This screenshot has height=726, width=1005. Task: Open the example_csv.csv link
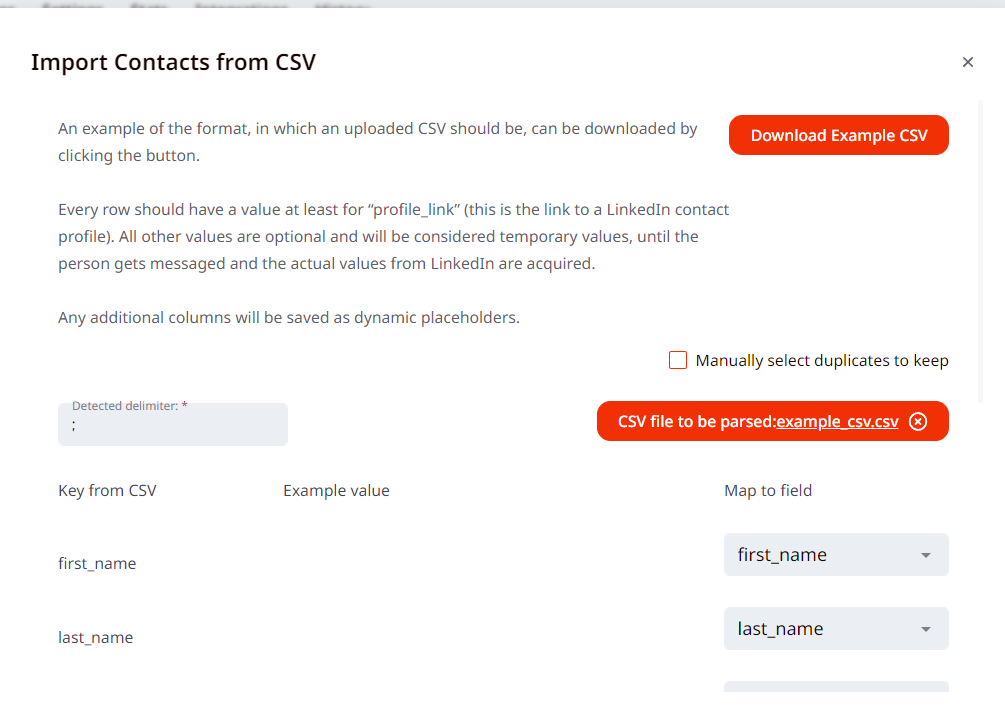click(837, 422)
